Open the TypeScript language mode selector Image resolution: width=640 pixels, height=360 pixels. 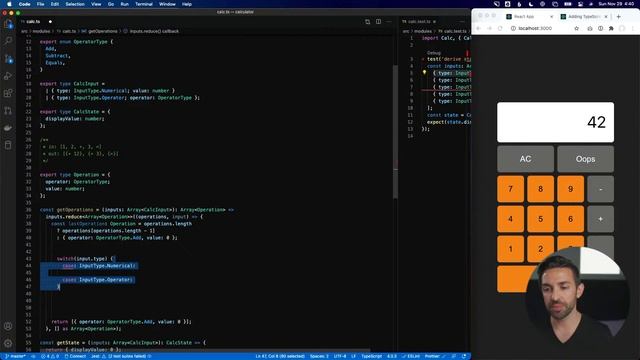[371, 356]
